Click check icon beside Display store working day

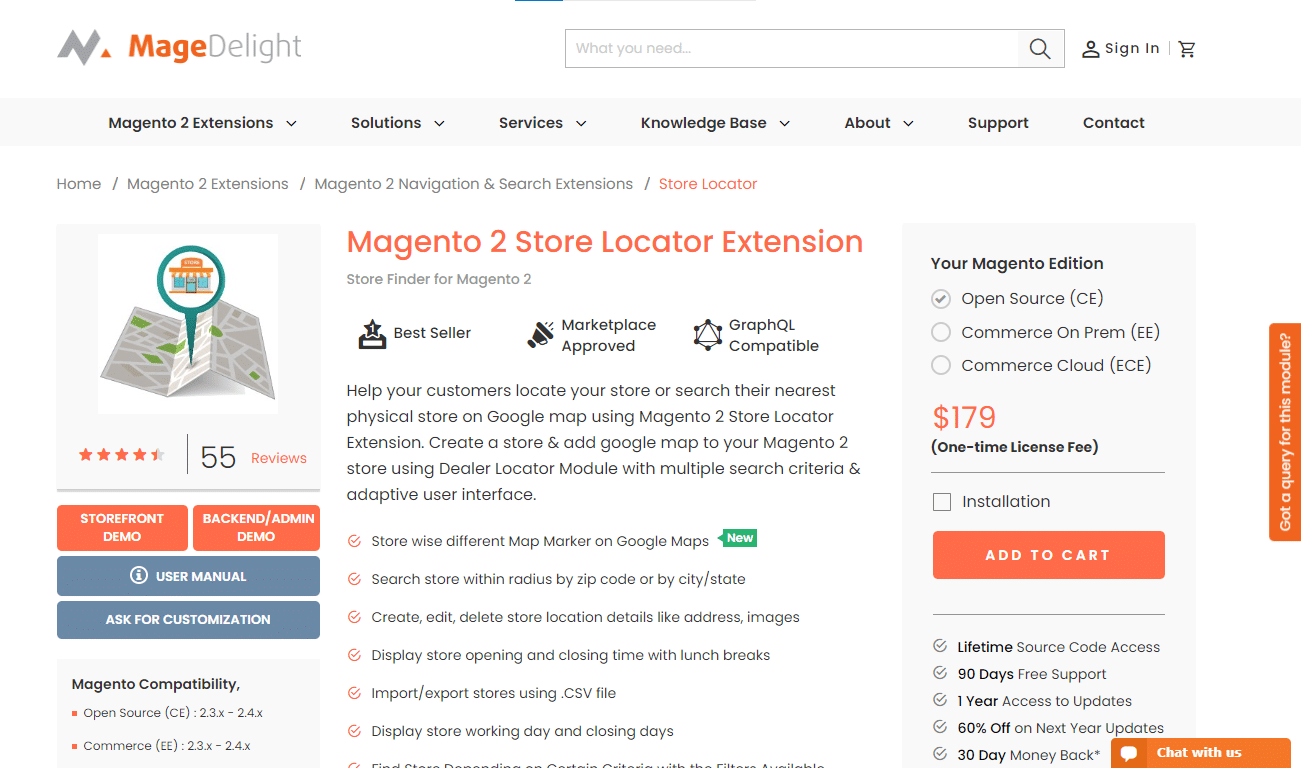point(354,731)
